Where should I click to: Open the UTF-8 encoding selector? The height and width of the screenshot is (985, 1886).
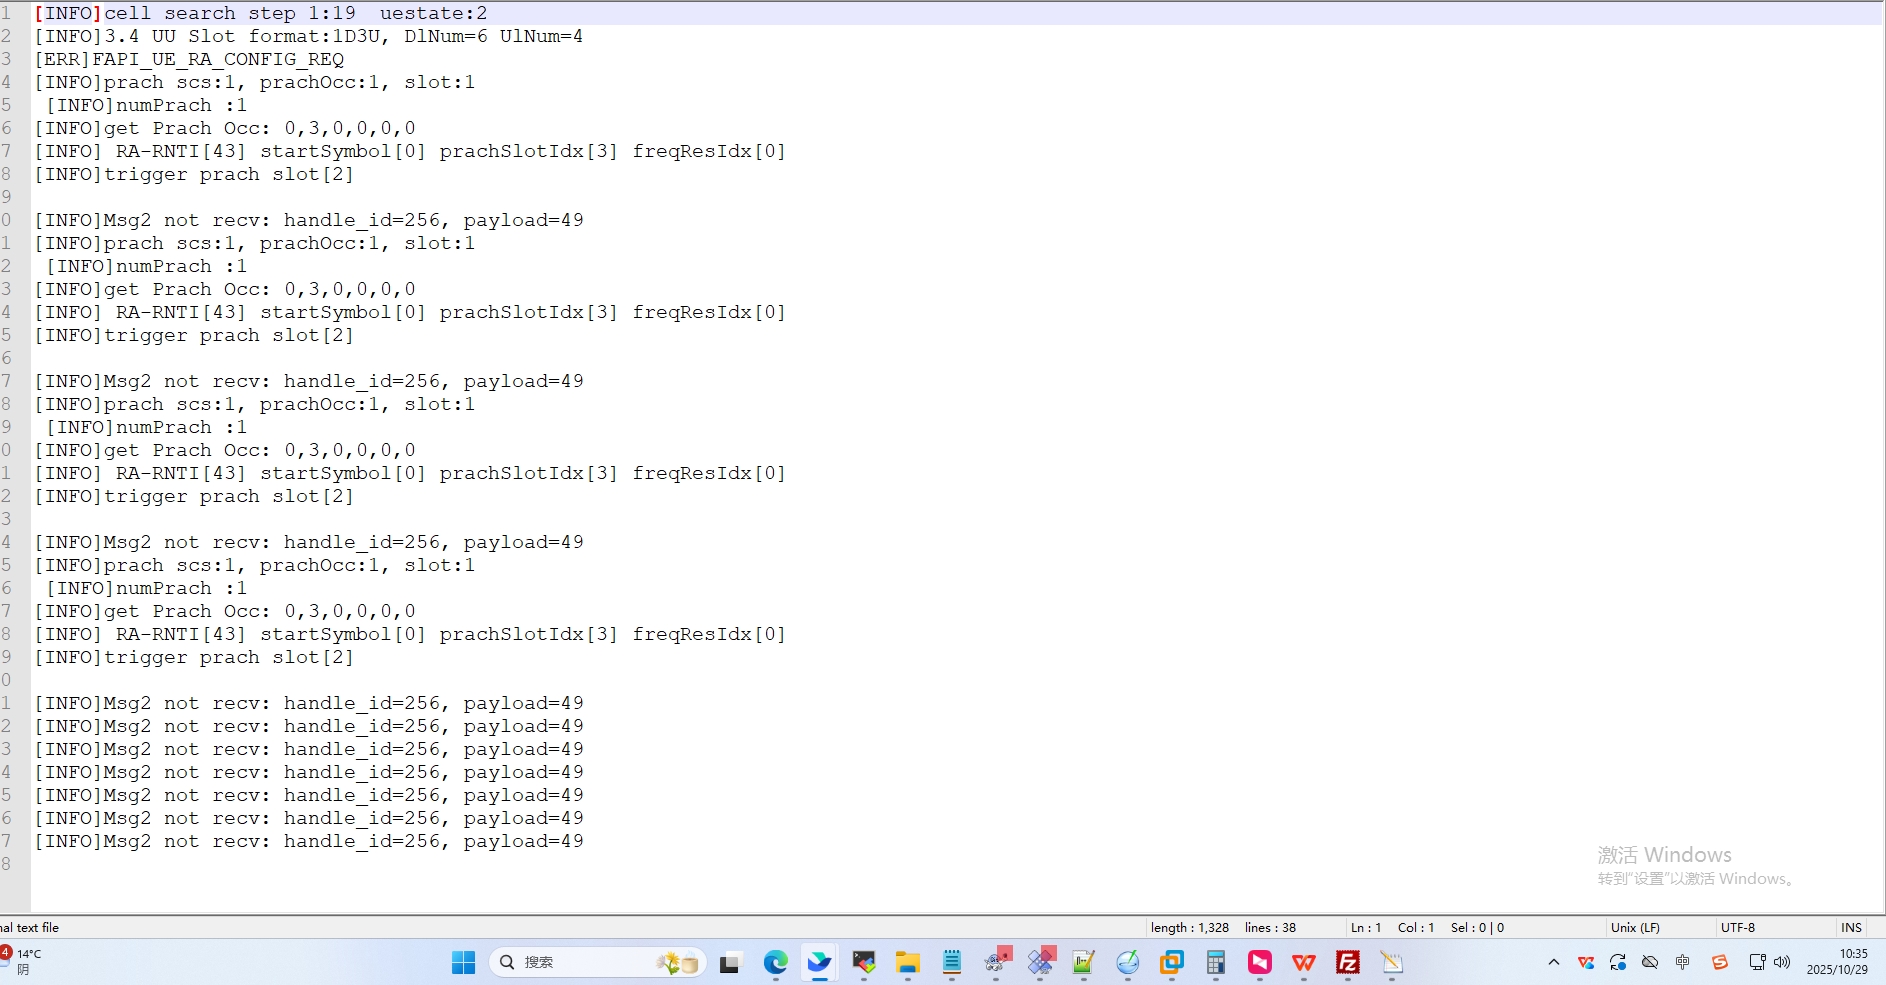click(1738, 928)
